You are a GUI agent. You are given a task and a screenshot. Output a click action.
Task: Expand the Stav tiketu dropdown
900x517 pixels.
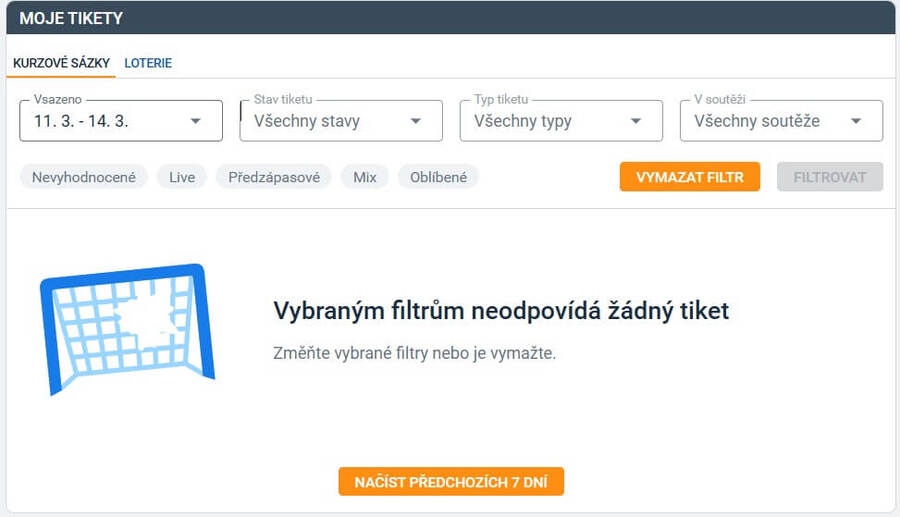[341, 121]
